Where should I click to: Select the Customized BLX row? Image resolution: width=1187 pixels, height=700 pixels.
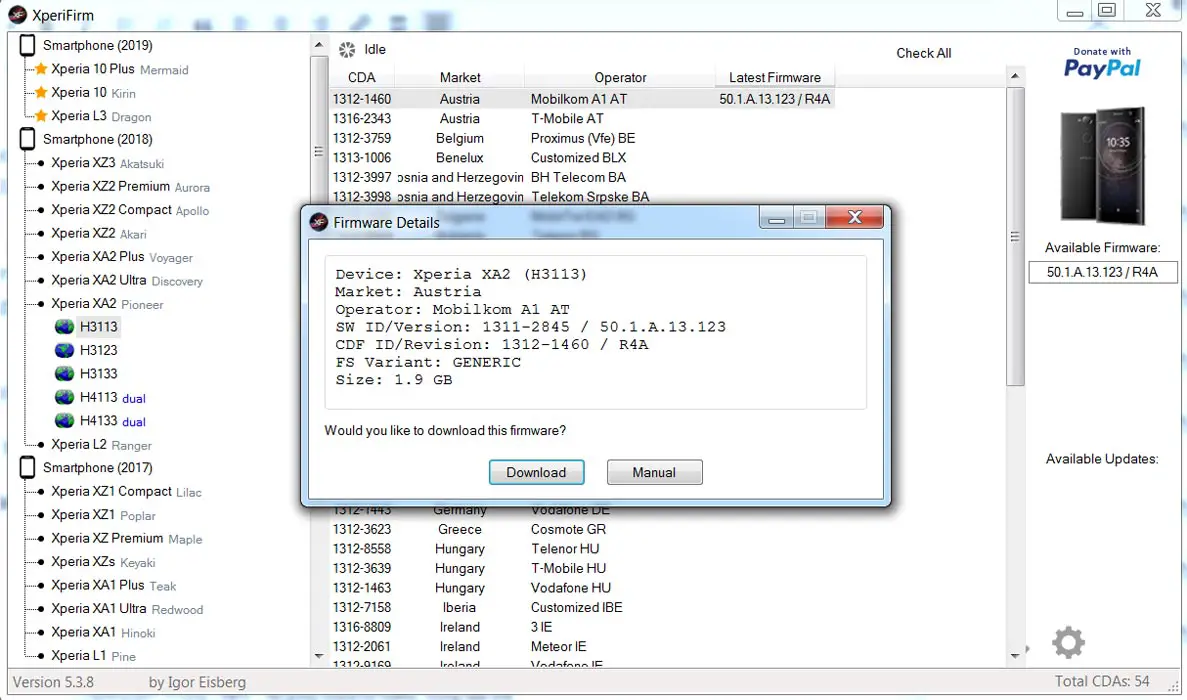click(x=582, y=158)
